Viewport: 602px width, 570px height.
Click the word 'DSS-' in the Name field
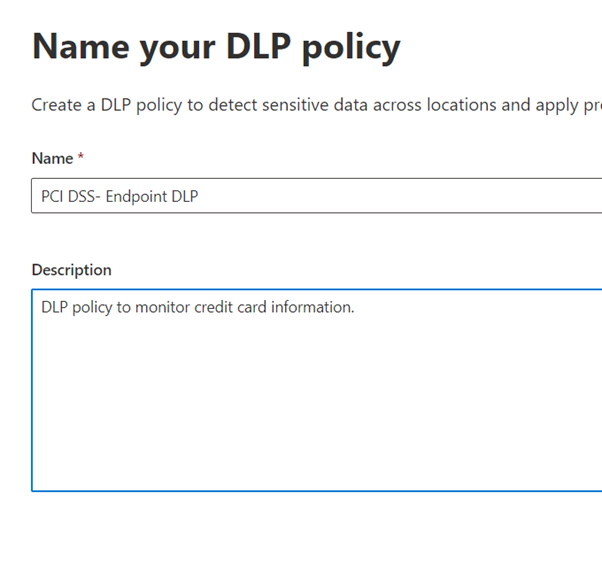coord(89,197)
